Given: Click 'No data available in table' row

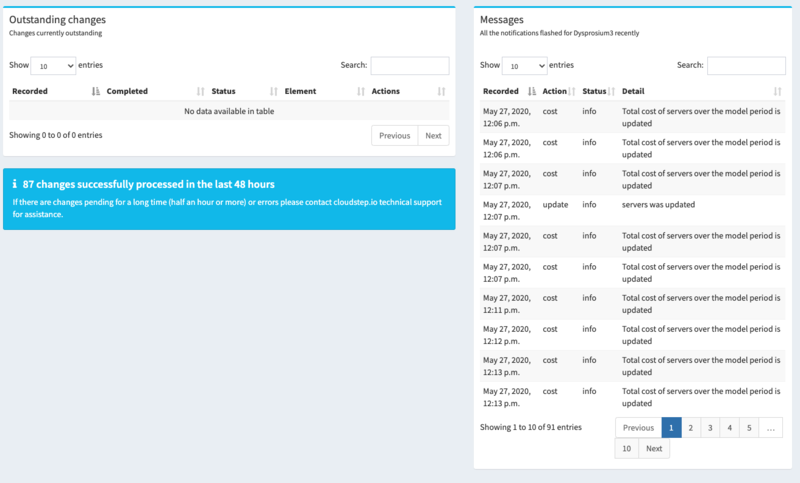Looking at the screenshot, I should coord(229,111).
